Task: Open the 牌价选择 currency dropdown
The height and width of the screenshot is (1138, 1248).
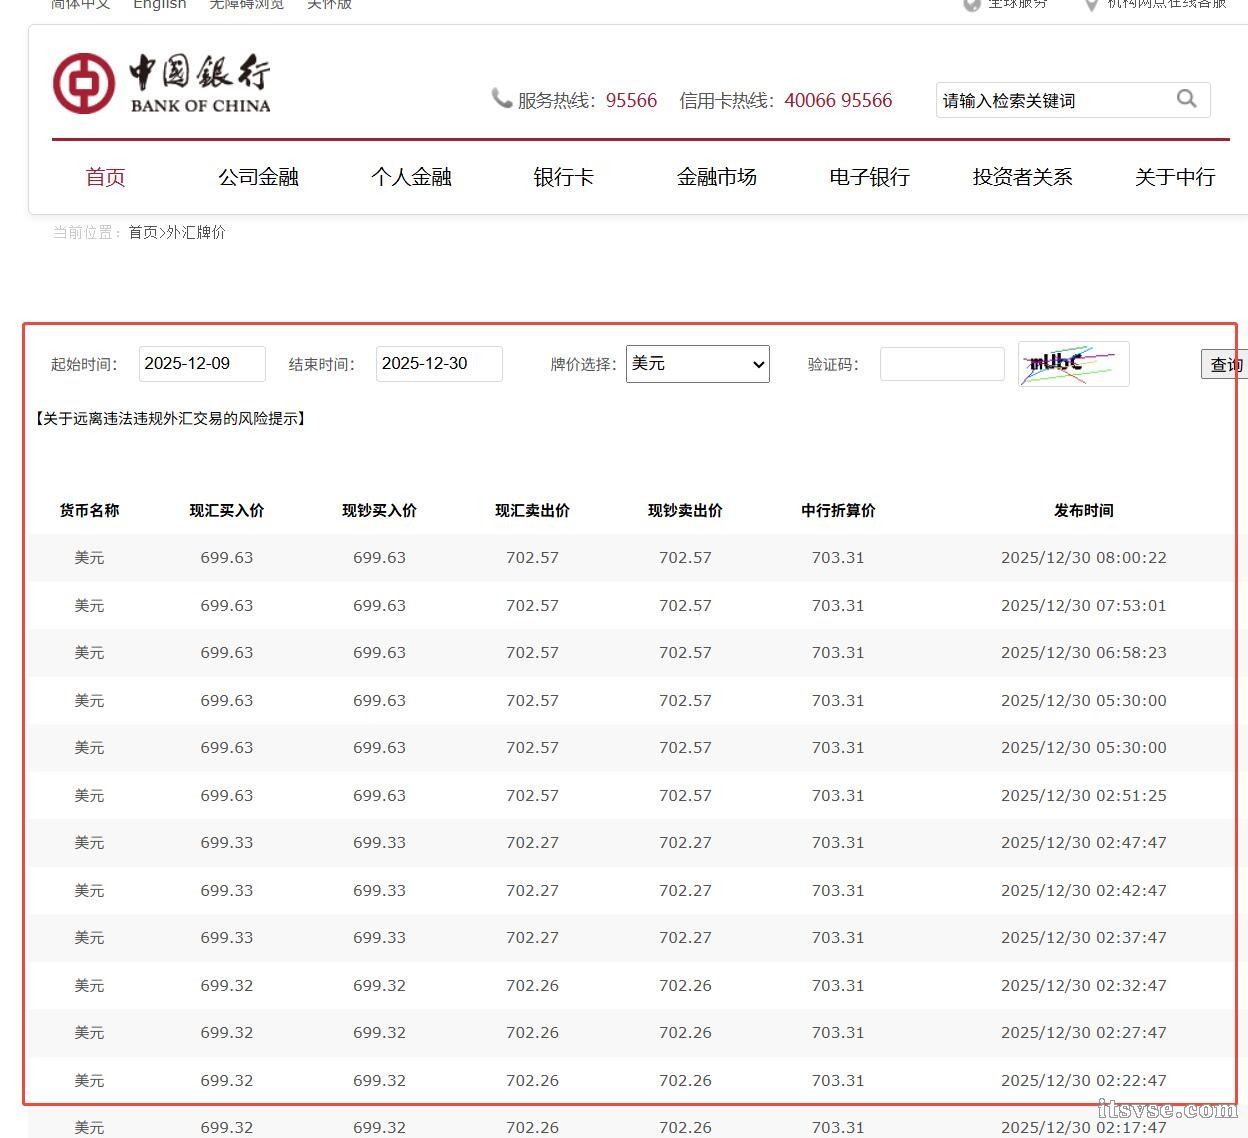Action: pos(697,364)
